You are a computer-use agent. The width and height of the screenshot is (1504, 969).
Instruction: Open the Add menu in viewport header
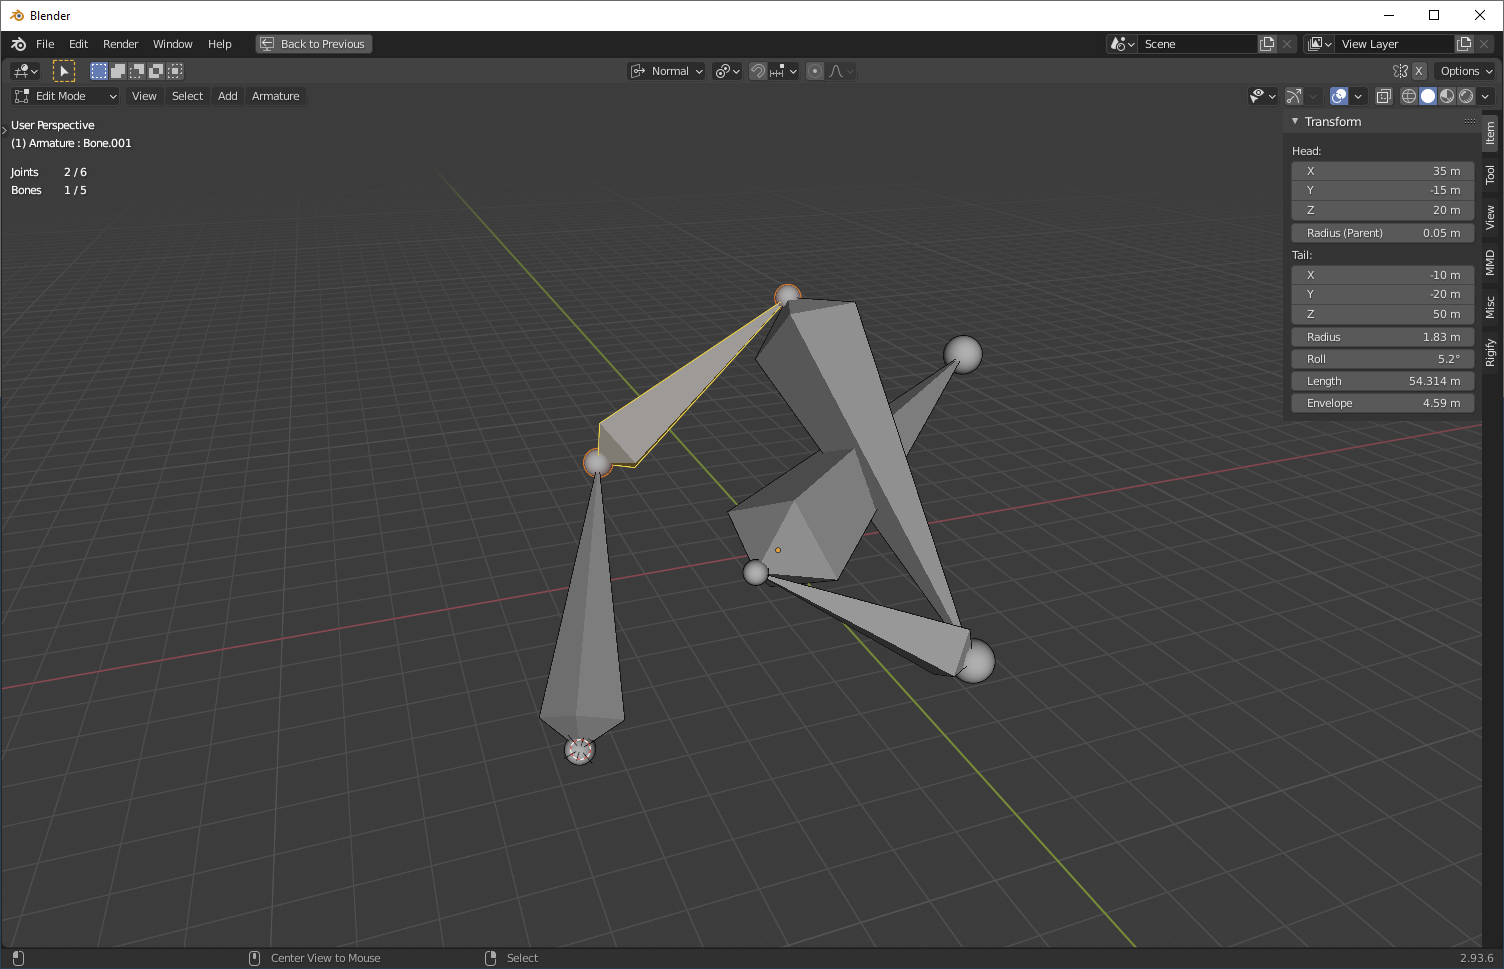click(x=228, y=96)
